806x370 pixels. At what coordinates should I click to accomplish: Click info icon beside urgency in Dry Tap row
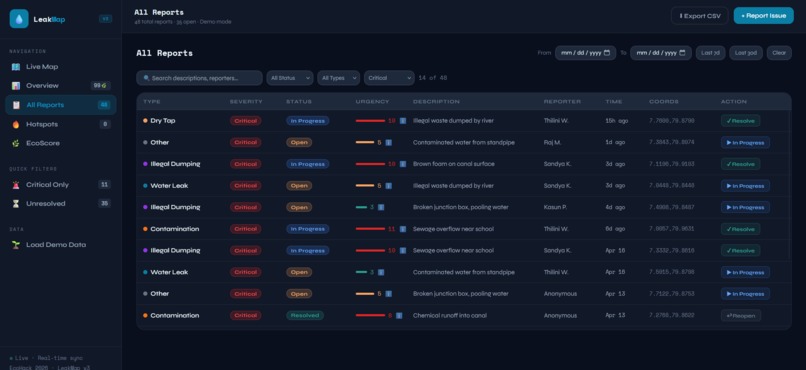403,121
